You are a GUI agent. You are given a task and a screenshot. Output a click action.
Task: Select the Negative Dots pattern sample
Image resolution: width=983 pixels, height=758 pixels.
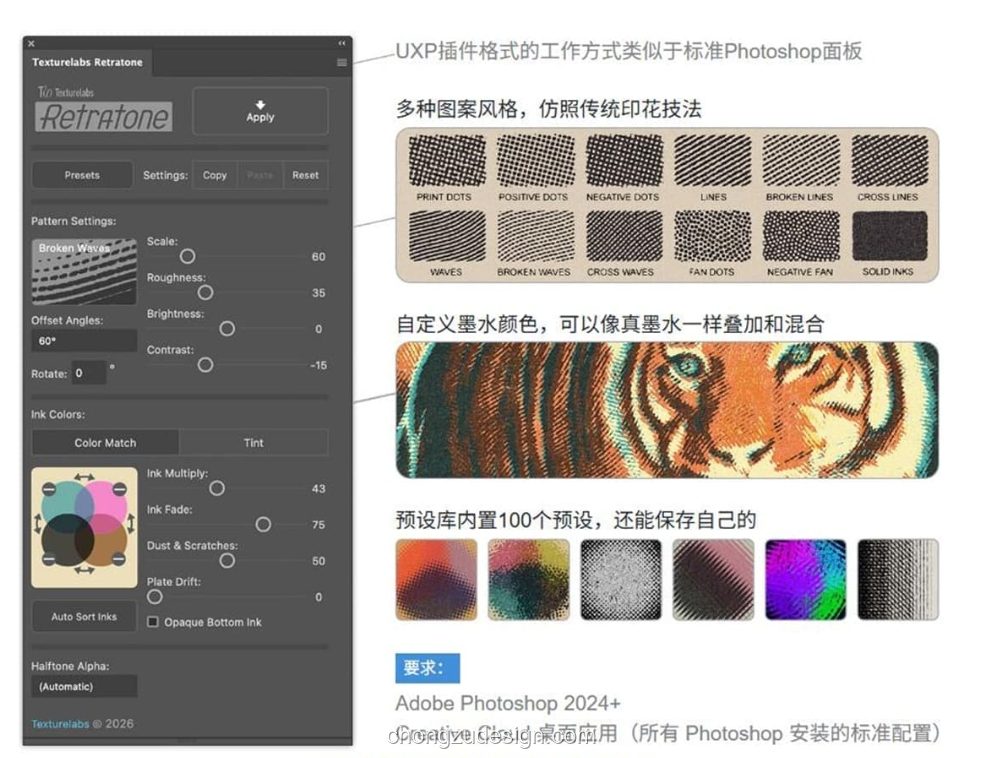pos(624,161)
